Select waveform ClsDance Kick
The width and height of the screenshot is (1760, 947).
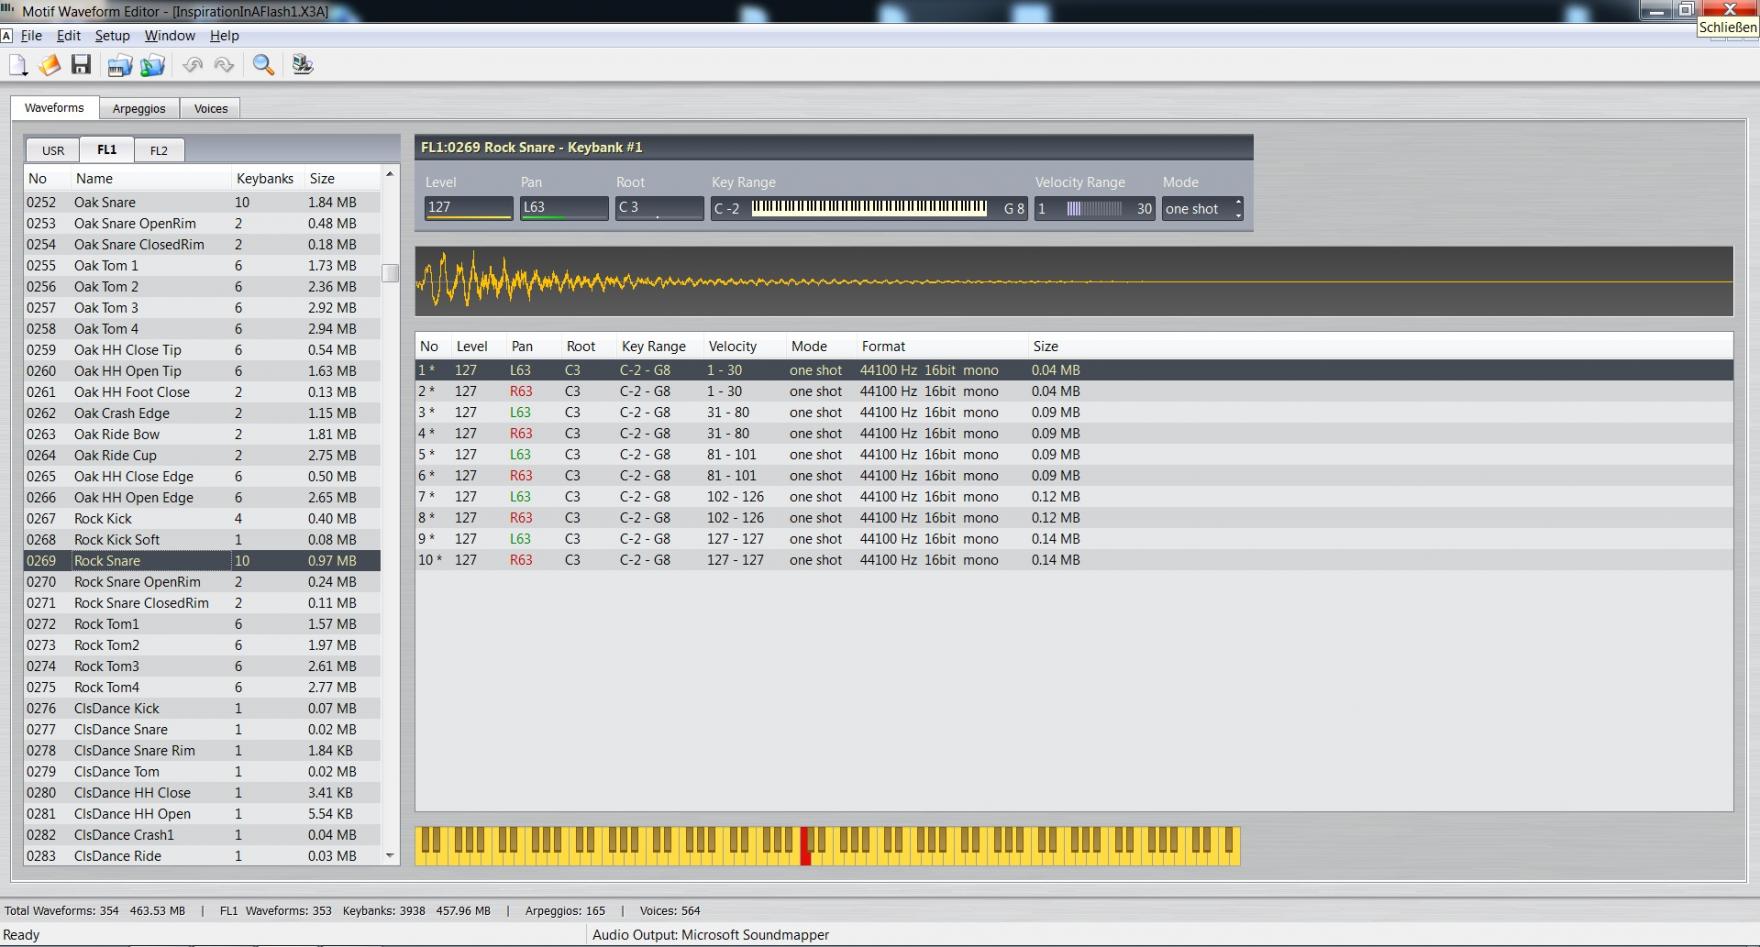[x=202, y=708]
